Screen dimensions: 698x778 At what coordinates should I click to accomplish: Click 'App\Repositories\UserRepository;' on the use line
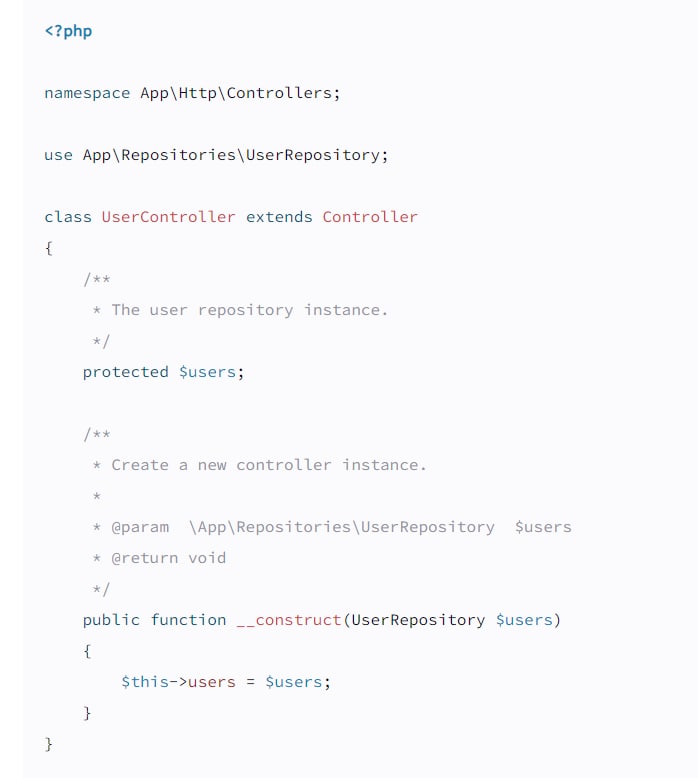235,155
